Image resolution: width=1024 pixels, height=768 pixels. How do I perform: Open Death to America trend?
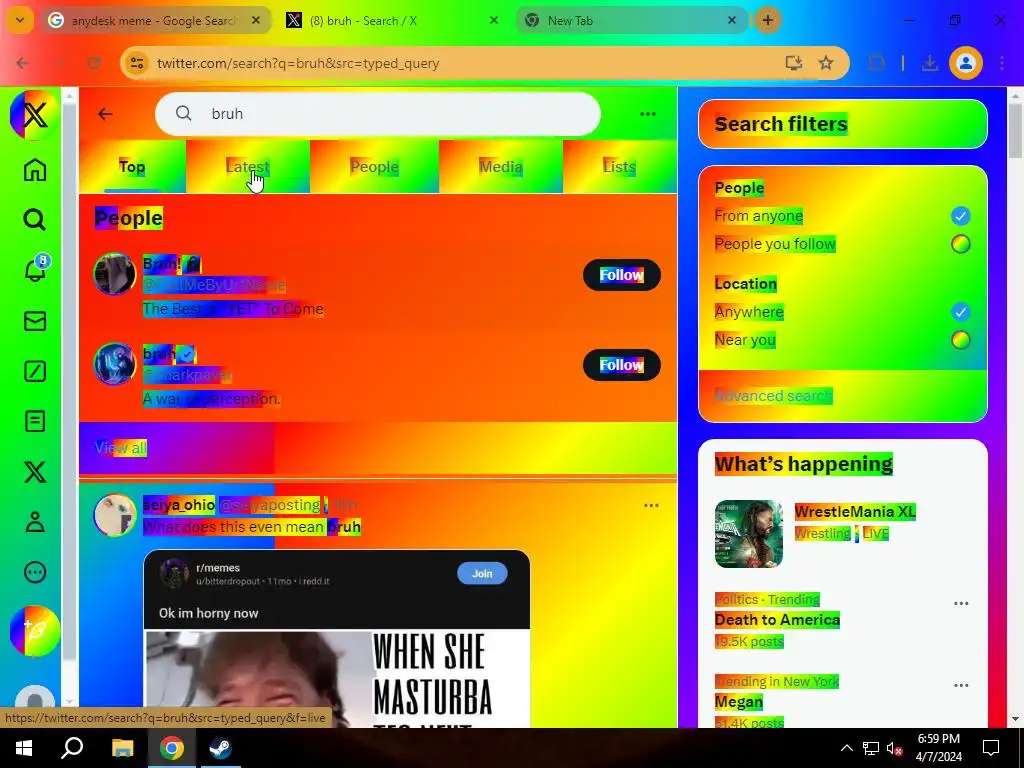pos(777,620)
